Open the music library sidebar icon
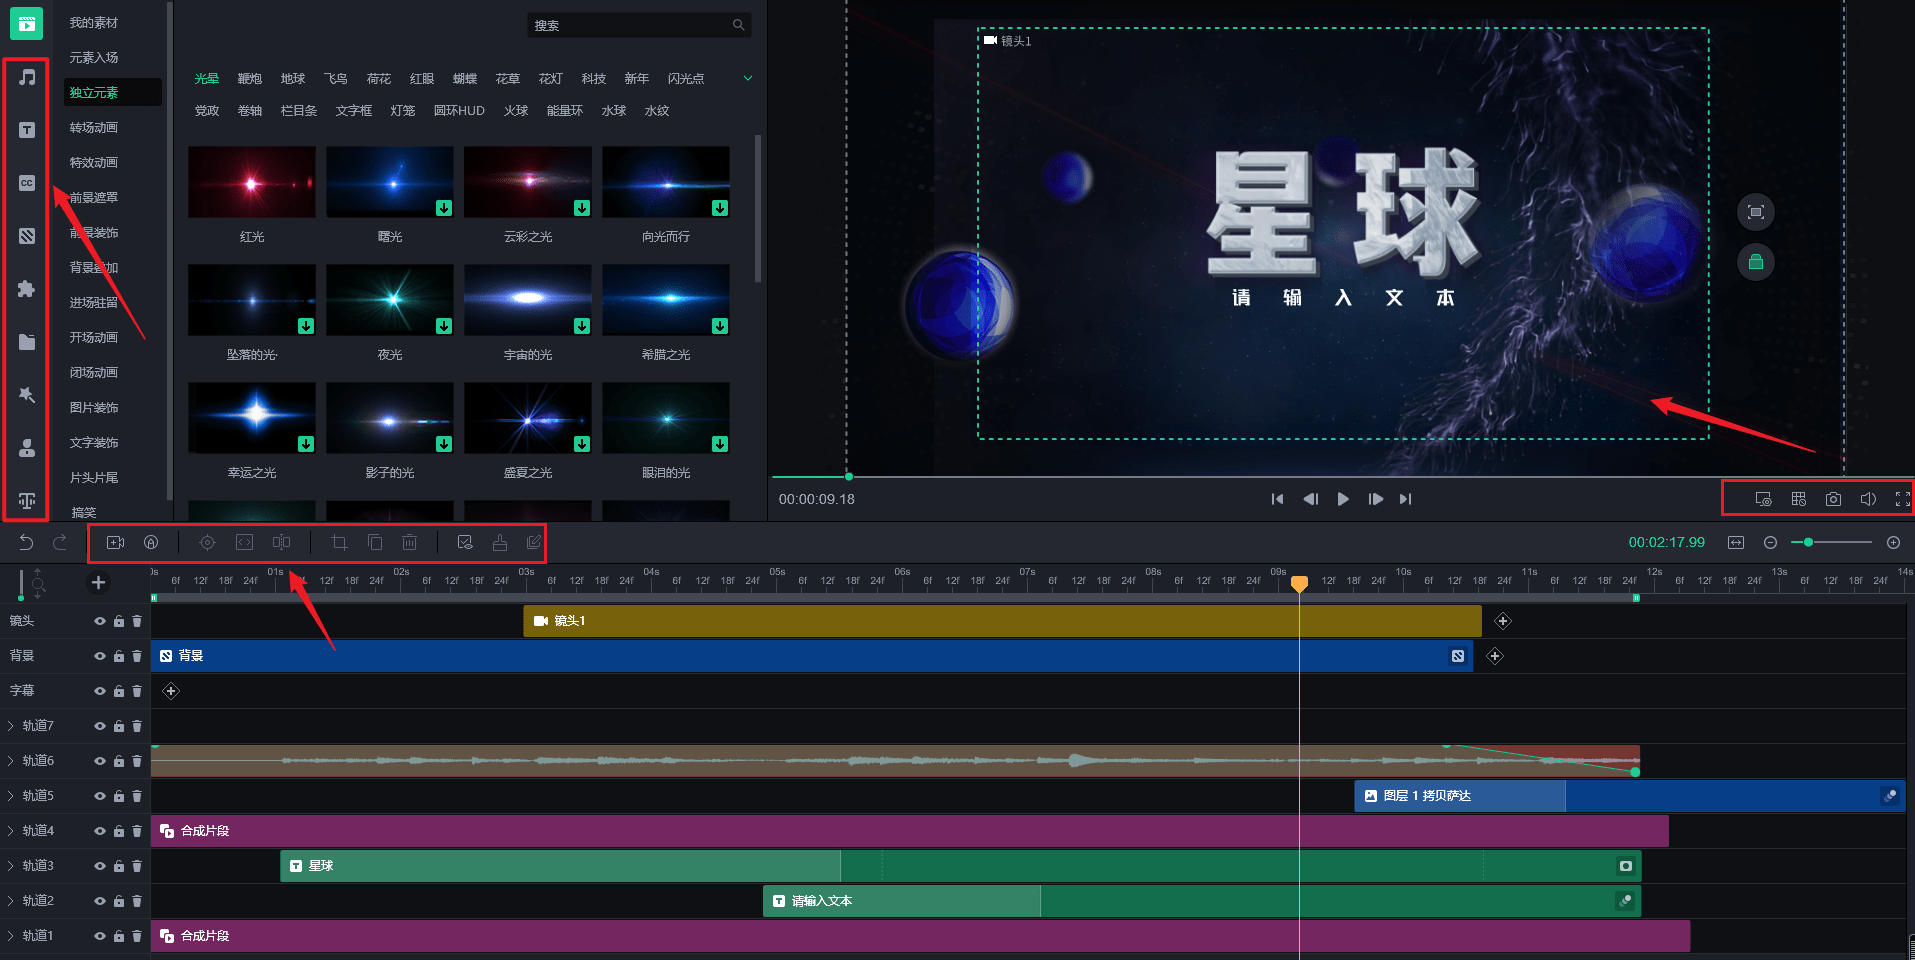Image resolution: width=1915 pixels, height=960 pixels. pyautogui.click(x=27, y=78)
